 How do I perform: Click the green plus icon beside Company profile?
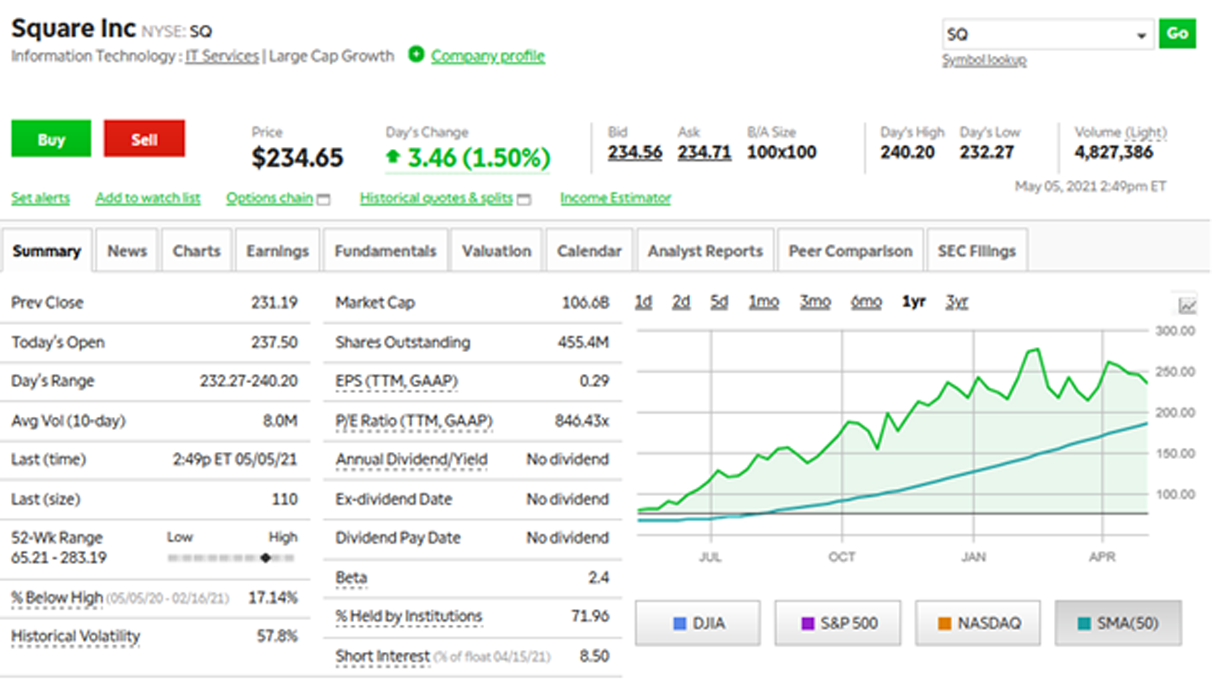[416, 55]
